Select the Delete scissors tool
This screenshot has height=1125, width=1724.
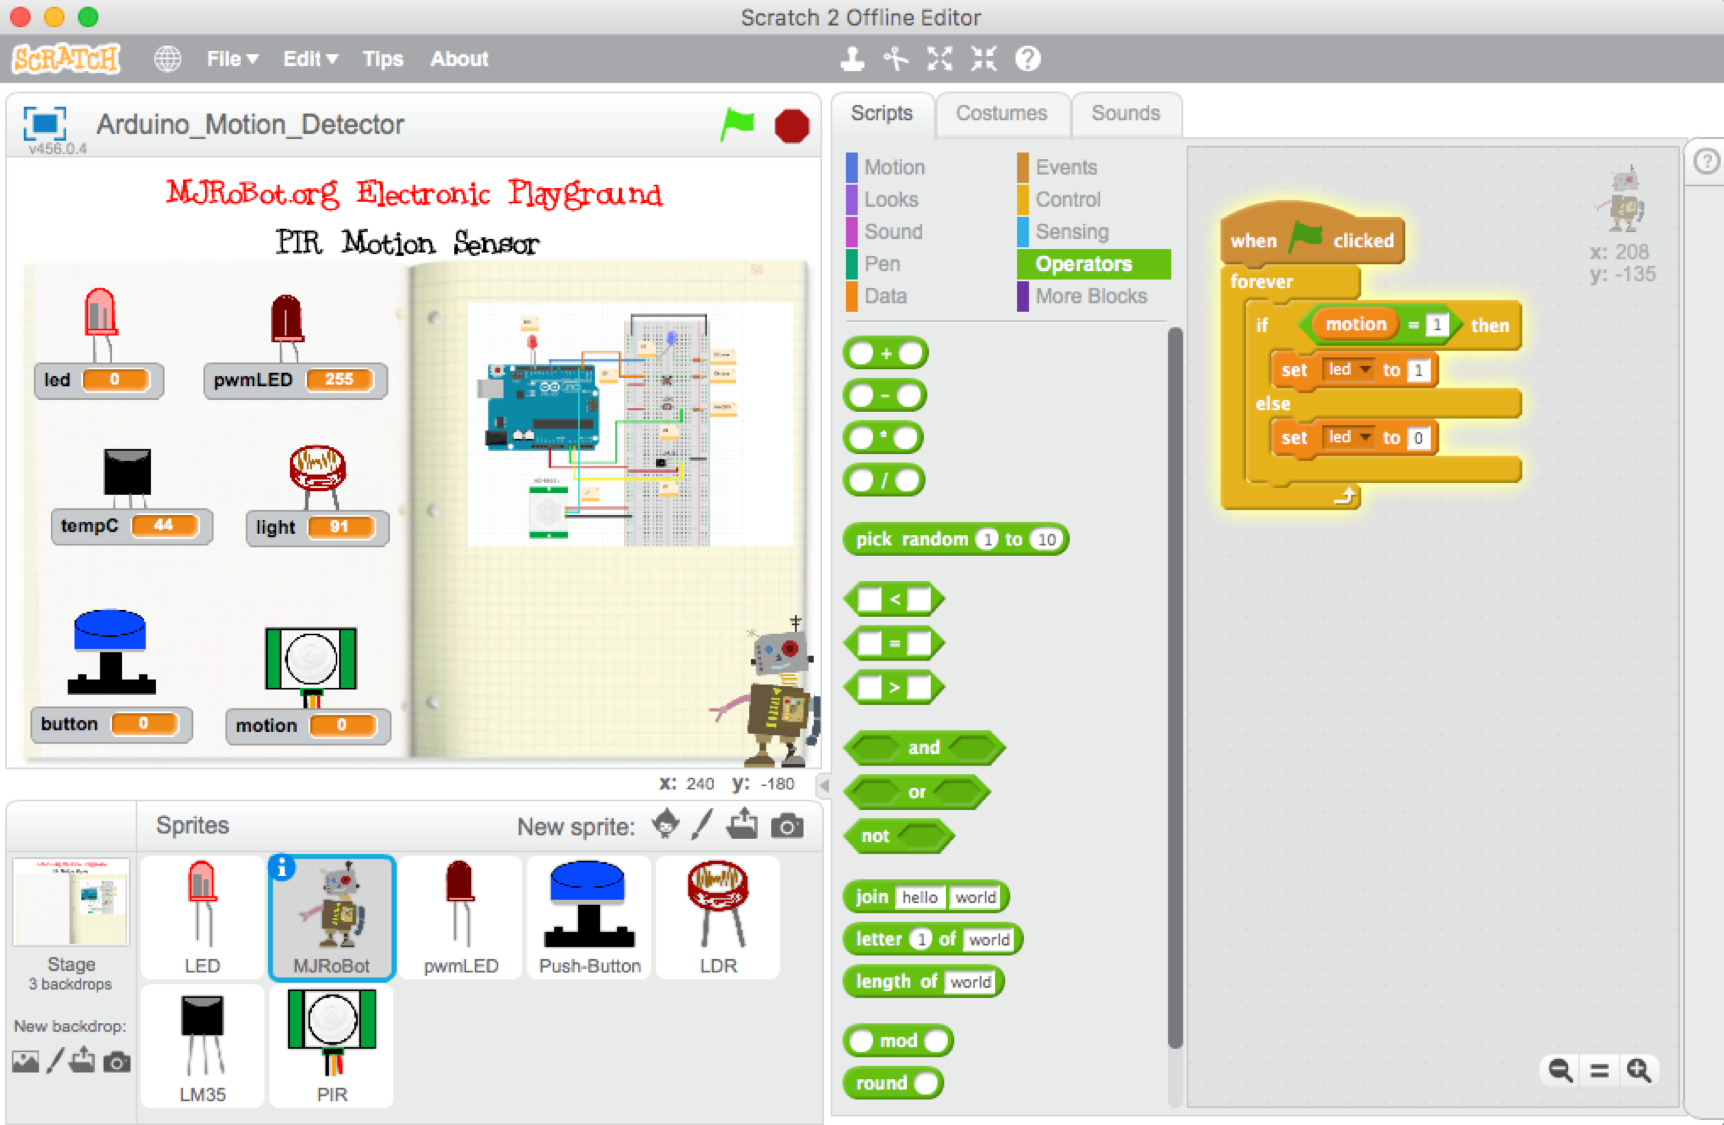(896, 59)
